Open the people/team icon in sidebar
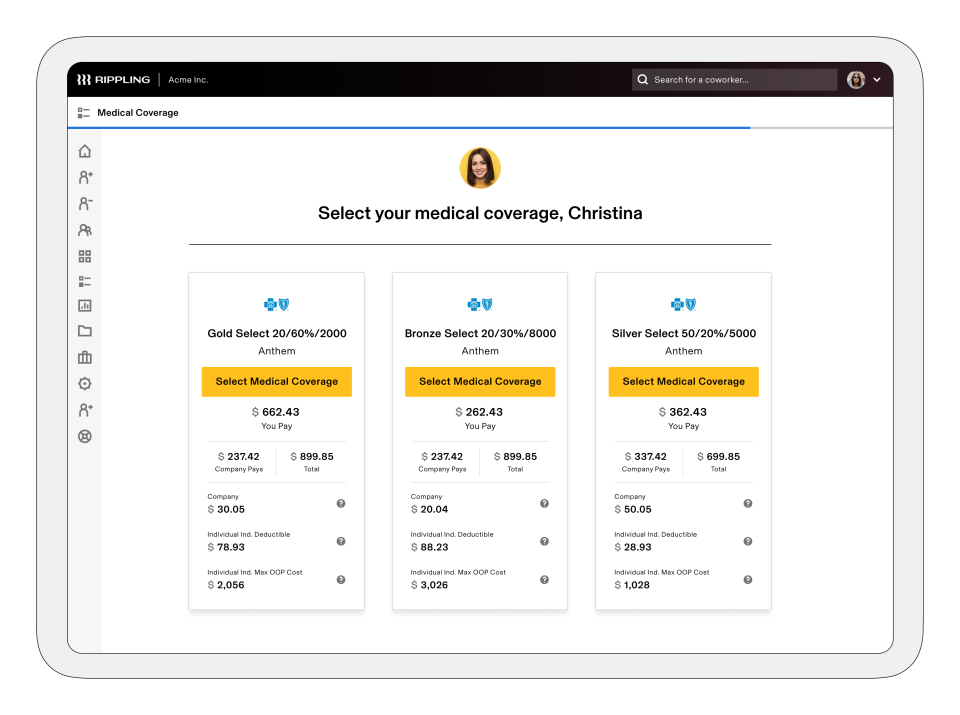This screenshot has height=715, width=960. click(85, 229)
